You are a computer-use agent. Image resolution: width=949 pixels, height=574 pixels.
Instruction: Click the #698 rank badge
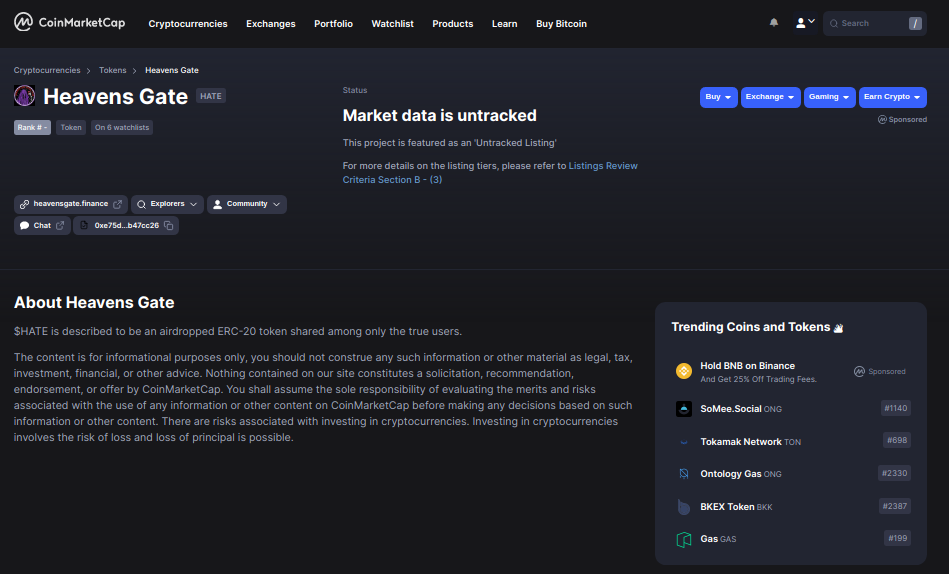point(897,440)
